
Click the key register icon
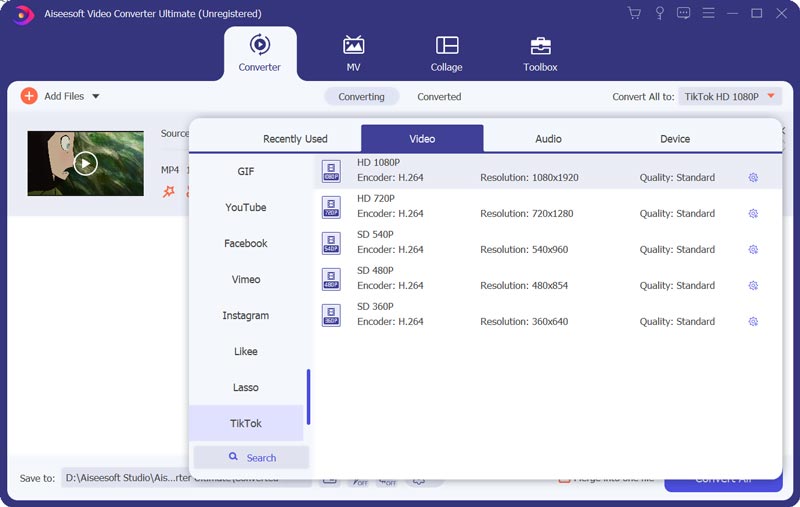[x=659, y=13]
